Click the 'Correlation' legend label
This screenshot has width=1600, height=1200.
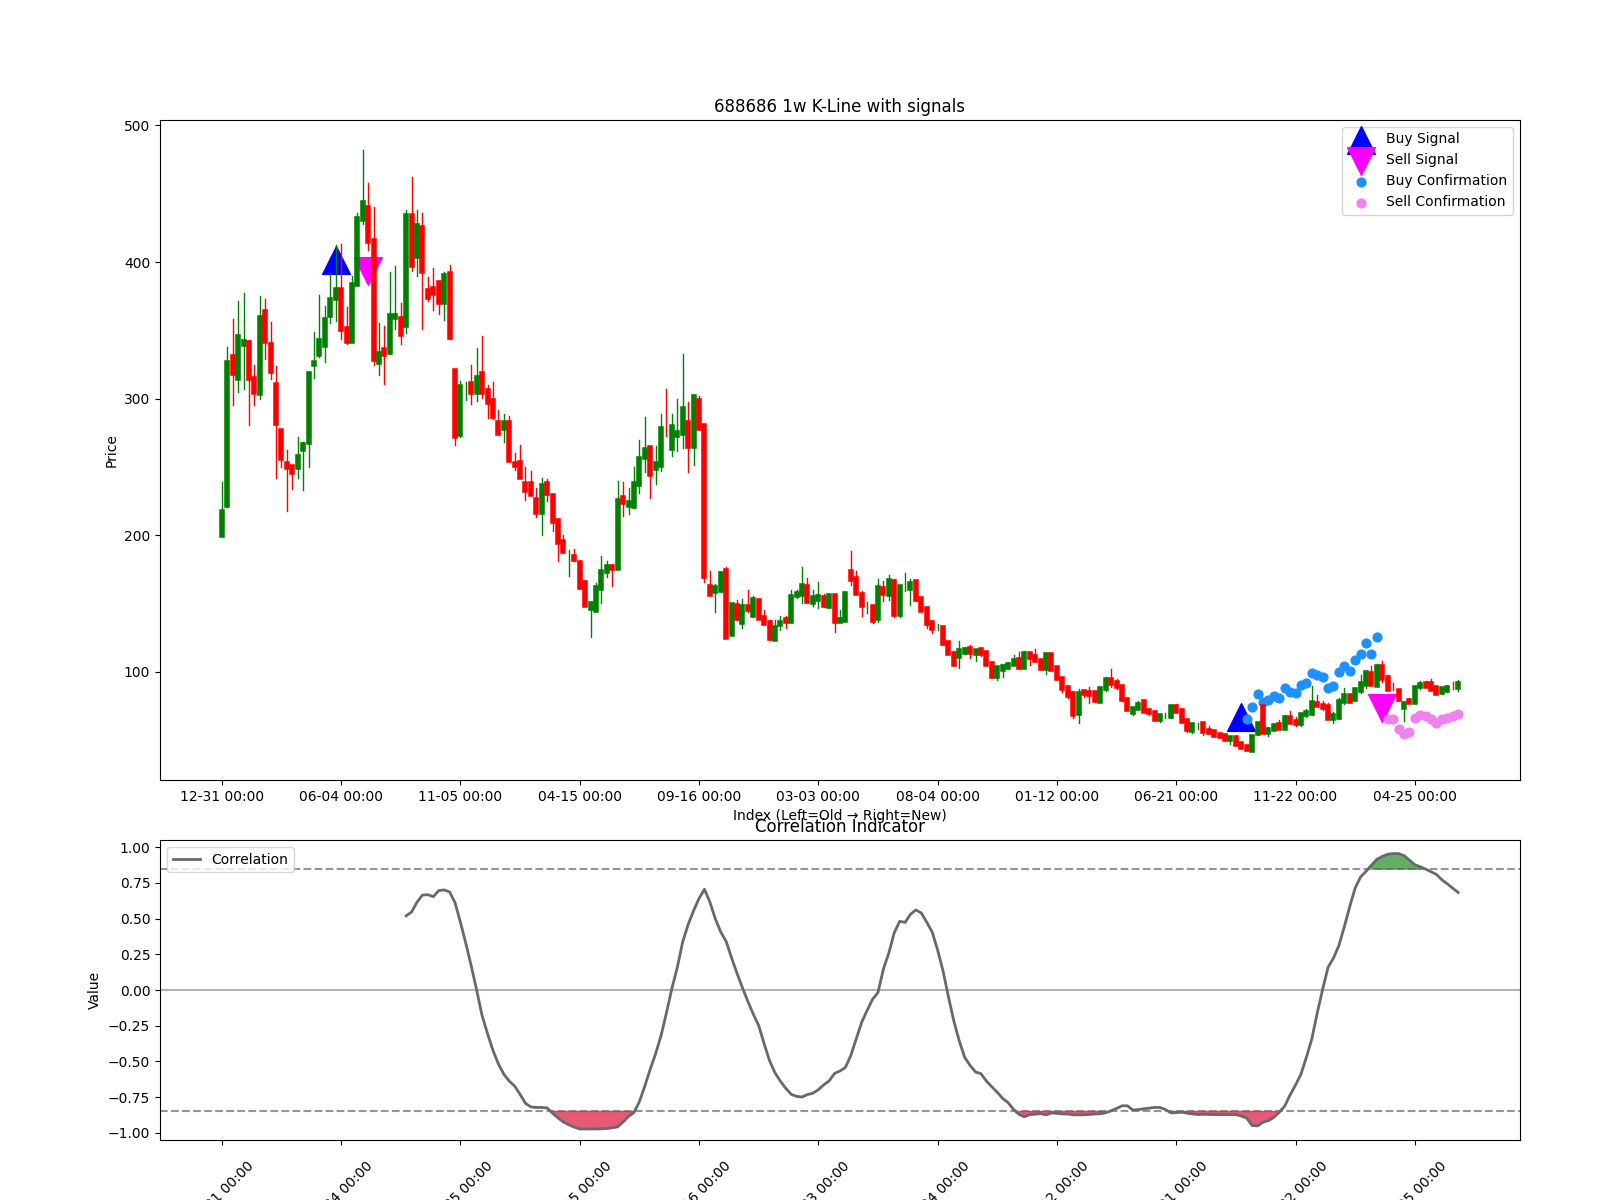(x=249, y=859)
